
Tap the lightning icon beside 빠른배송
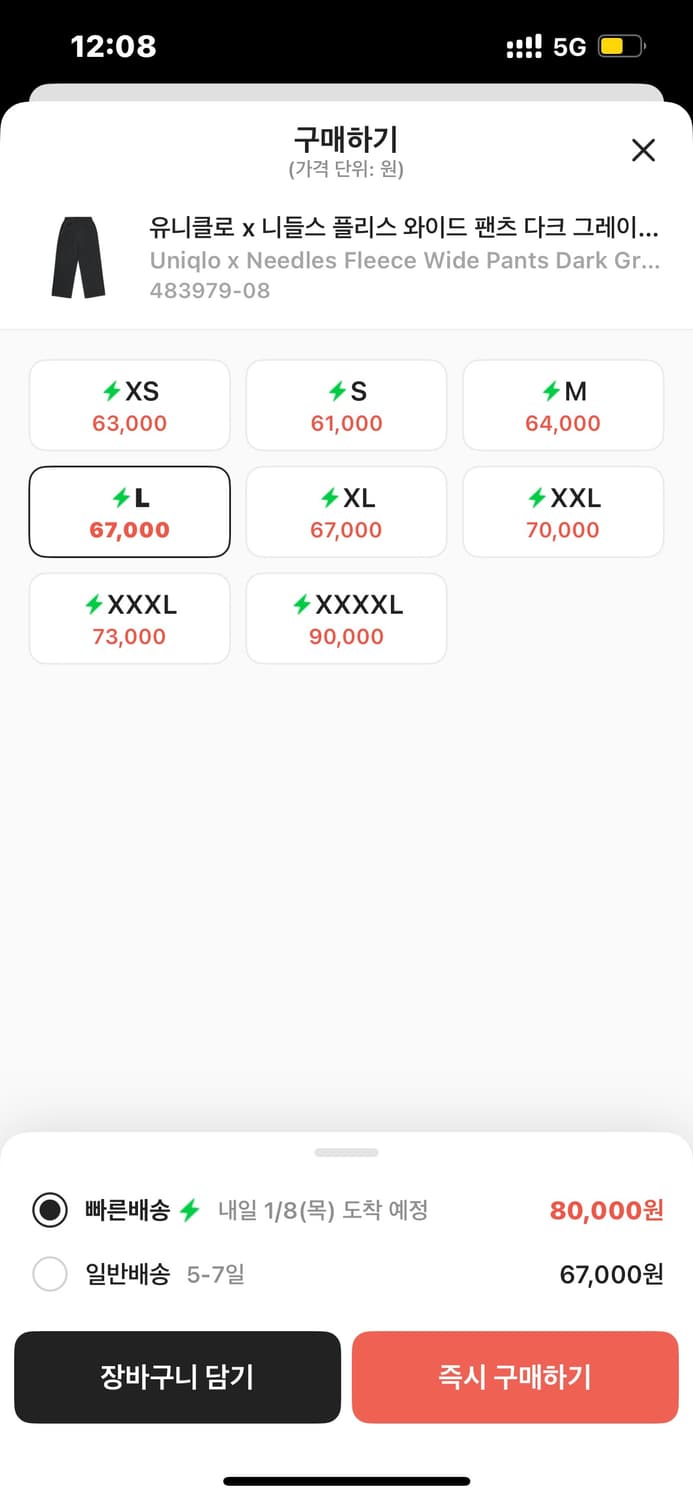[x=190, y=1210]
